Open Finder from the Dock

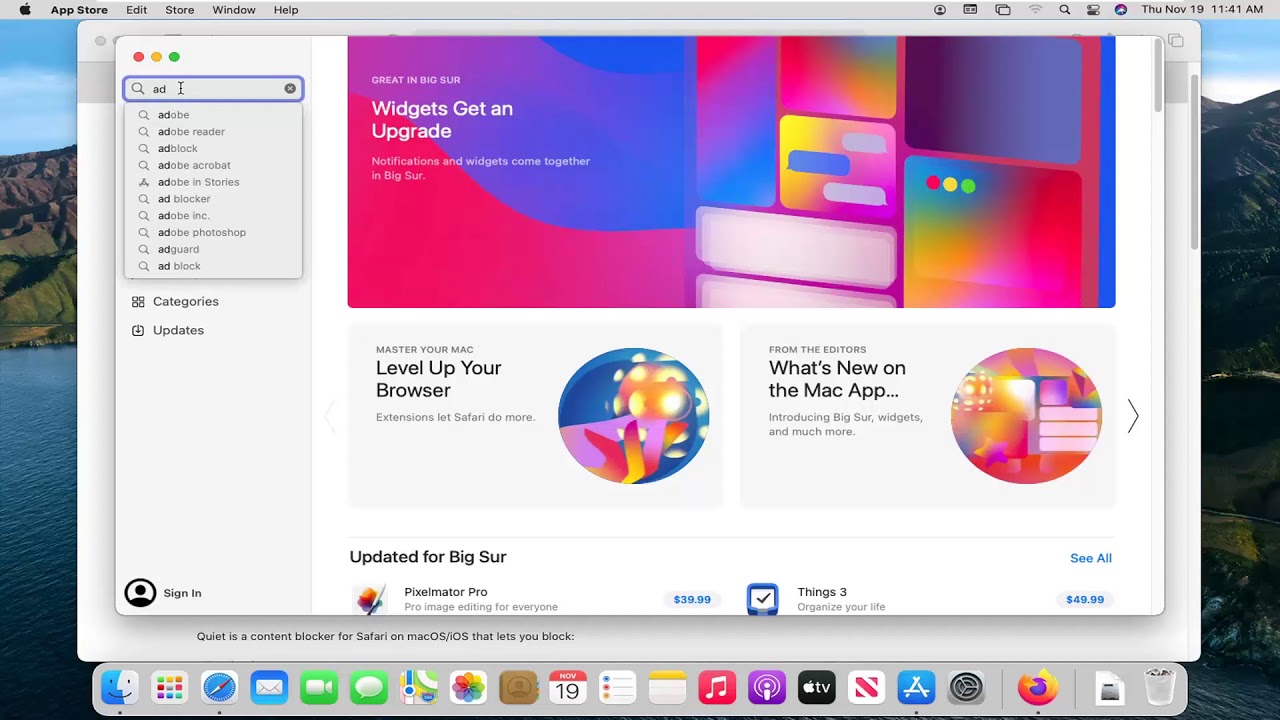120,688
